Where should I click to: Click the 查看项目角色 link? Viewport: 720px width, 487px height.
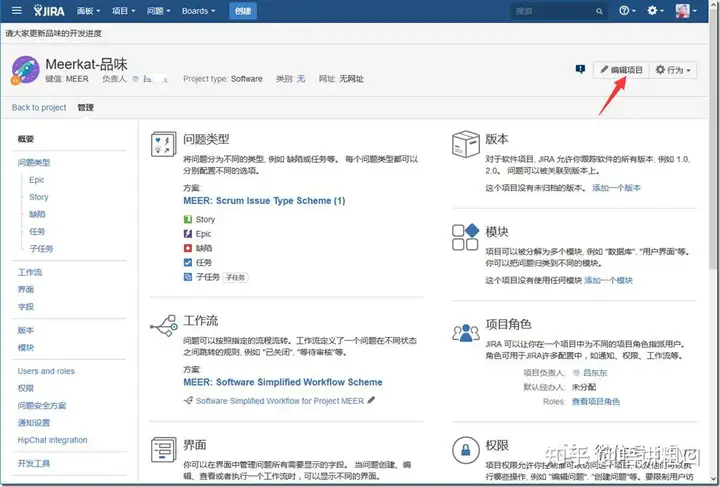click(596, 402)
